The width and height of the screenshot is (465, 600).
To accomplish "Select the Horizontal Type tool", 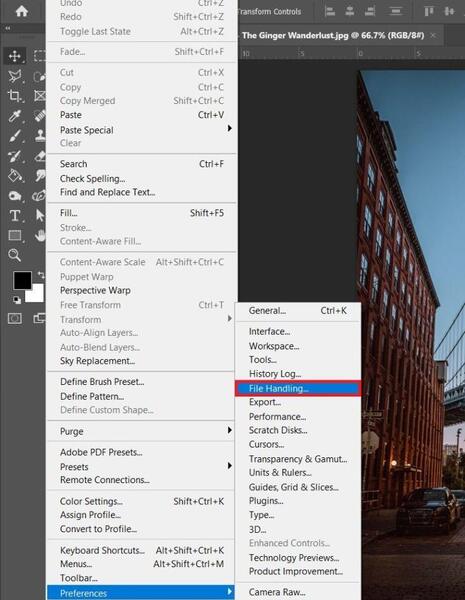I will 15,215.
